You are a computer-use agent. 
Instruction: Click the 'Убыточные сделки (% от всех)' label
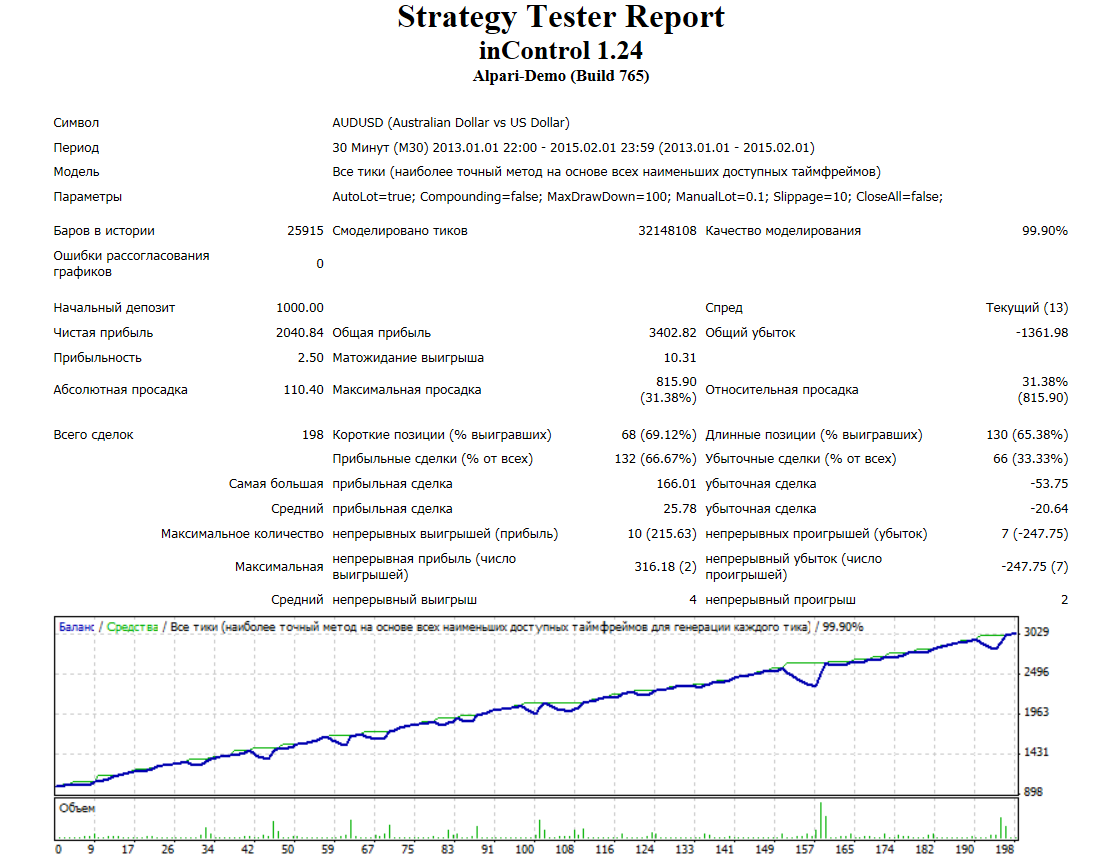[x=801, y=459]
